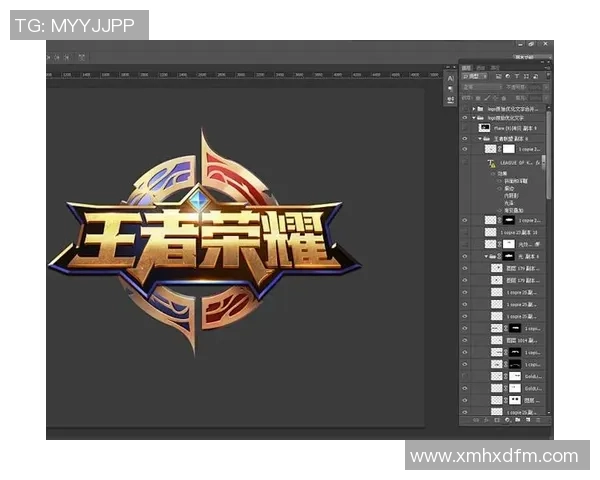Click the lock all padlock icon
This screenshot has width=600, height=480.
(504, 98)
